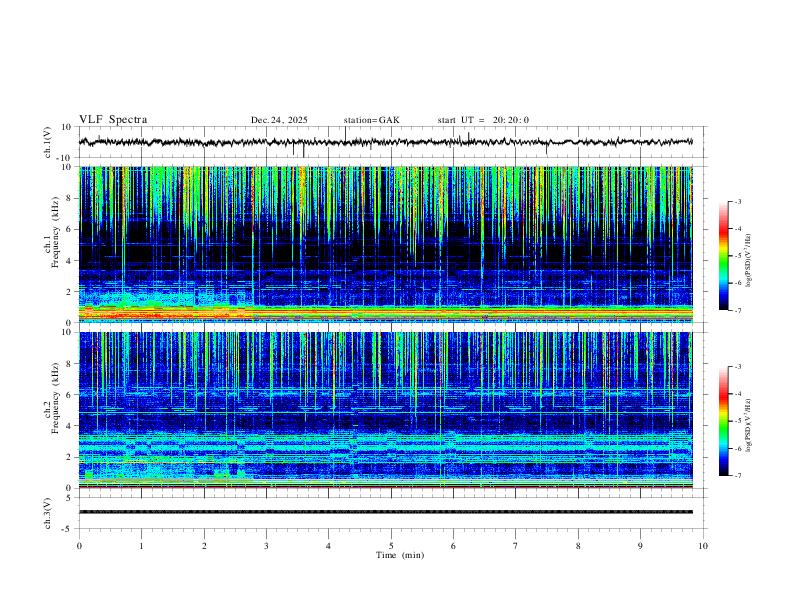Click the "ch.3(V)" axis label

(x=48, y=514)
